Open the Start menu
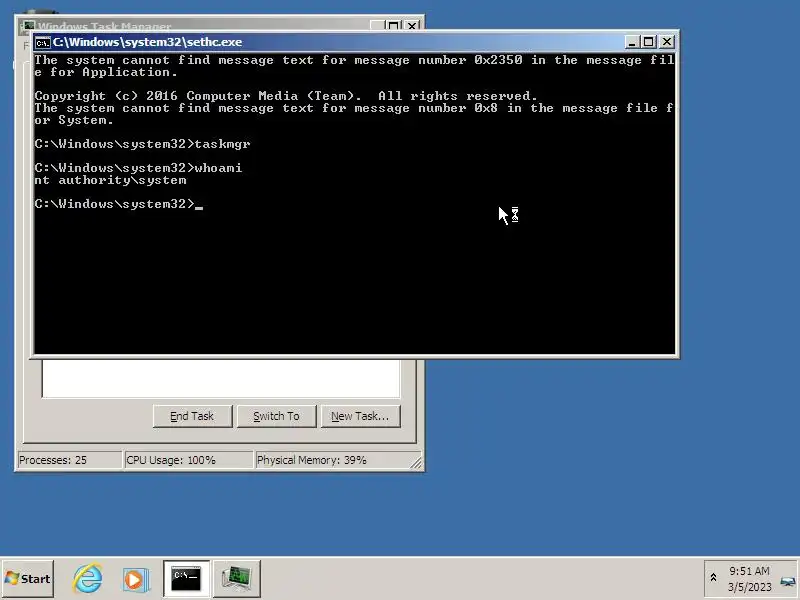This screenshot has width=800, height=600. point(28,579)
